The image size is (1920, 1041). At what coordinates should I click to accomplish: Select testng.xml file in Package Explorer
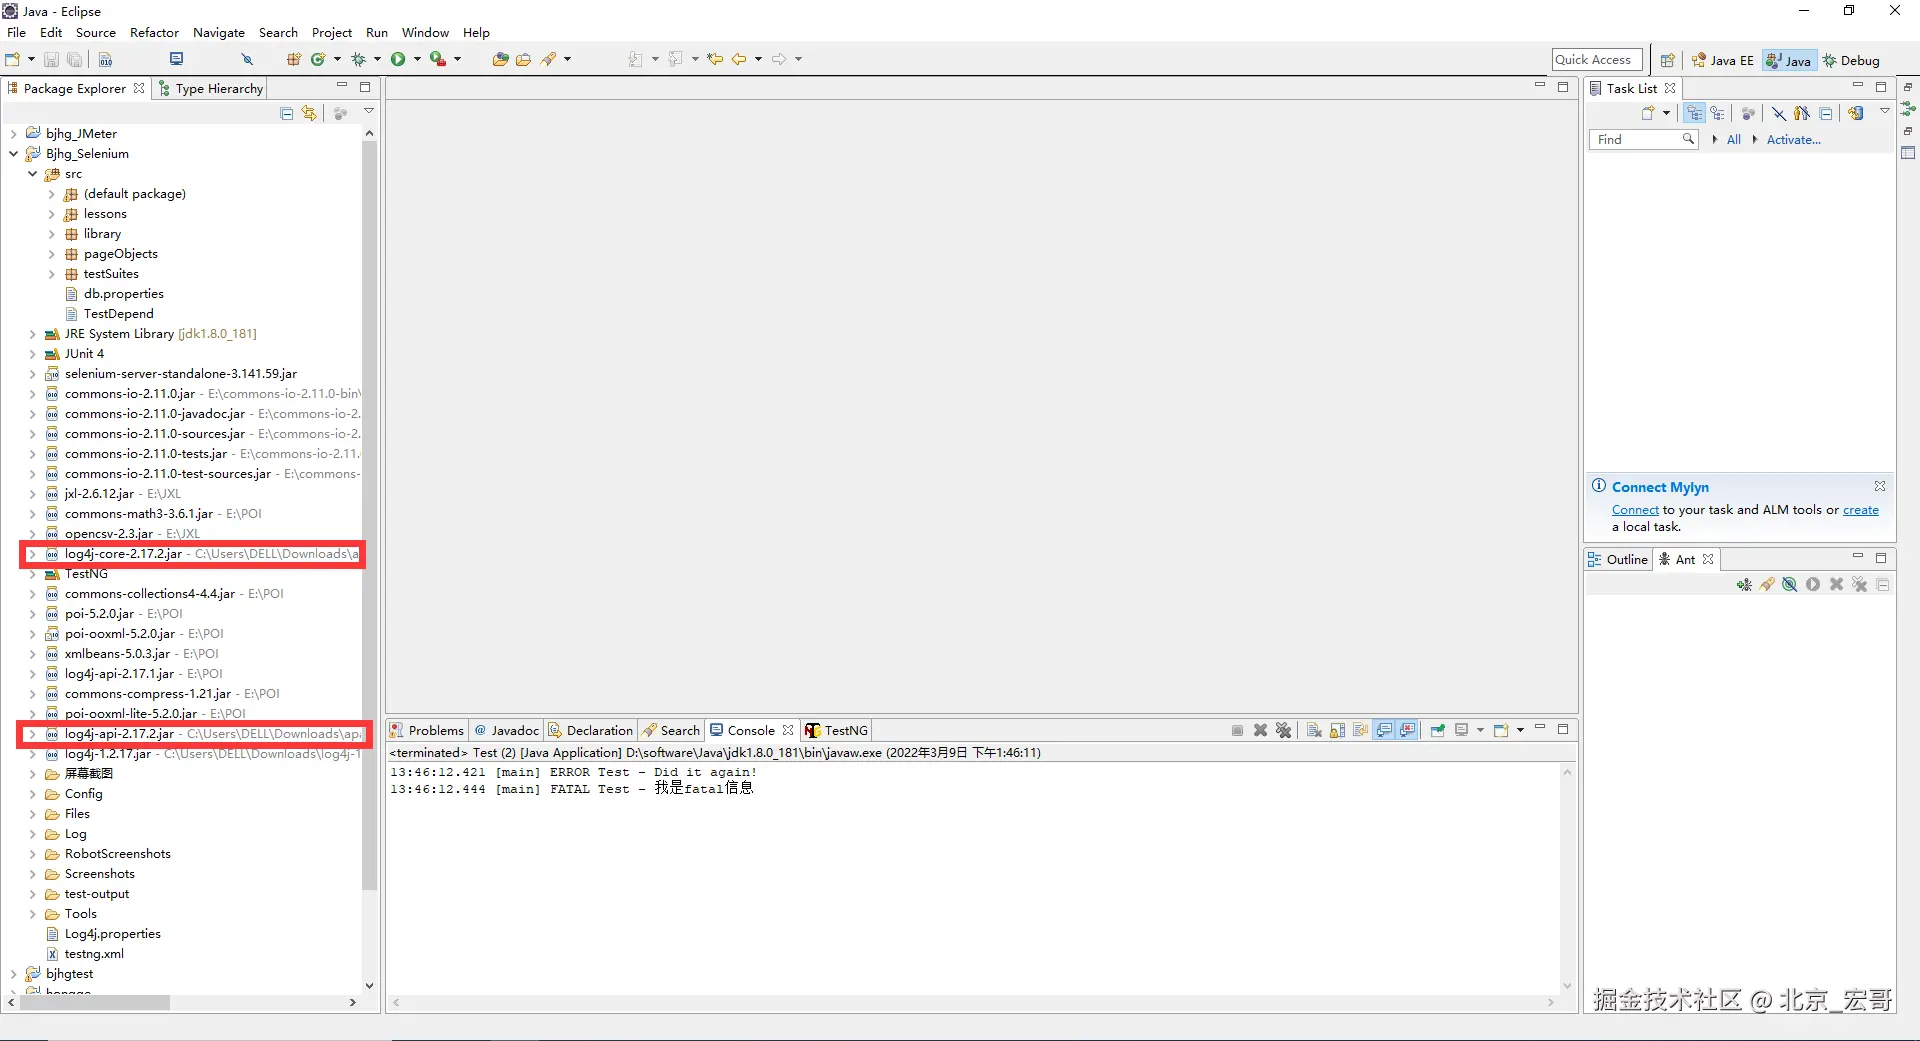[94, 954]
